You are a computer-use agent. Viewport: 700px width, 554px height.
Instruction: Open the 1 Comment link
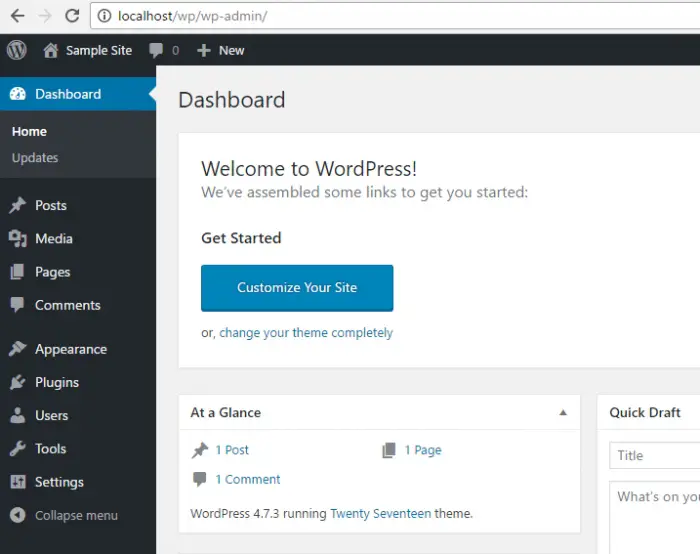click(248, 479)
